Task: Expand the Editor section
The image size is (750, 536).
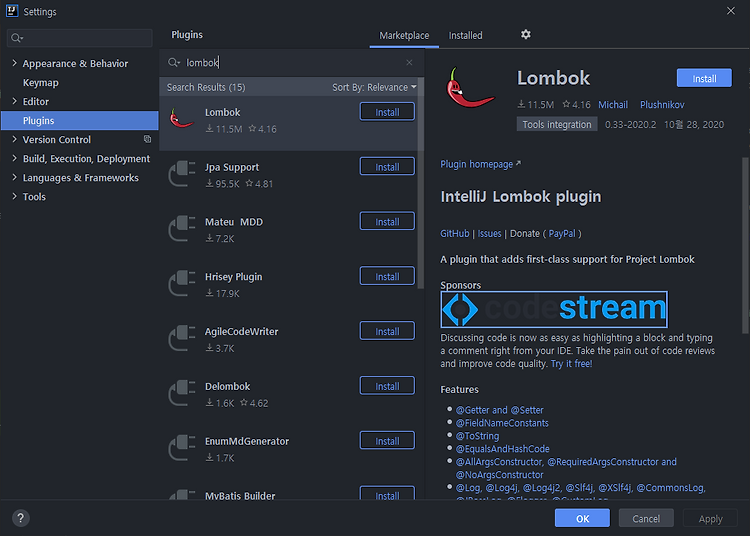Action: coord(14,101)
